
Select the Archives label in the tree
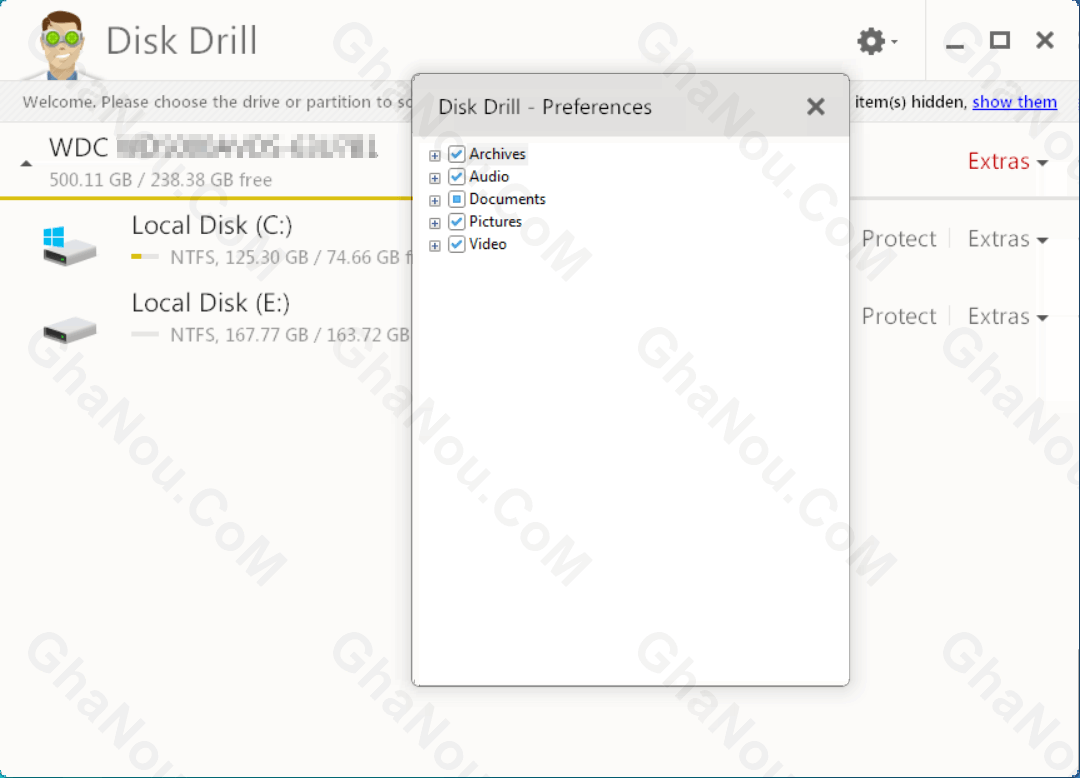point(497,154)
